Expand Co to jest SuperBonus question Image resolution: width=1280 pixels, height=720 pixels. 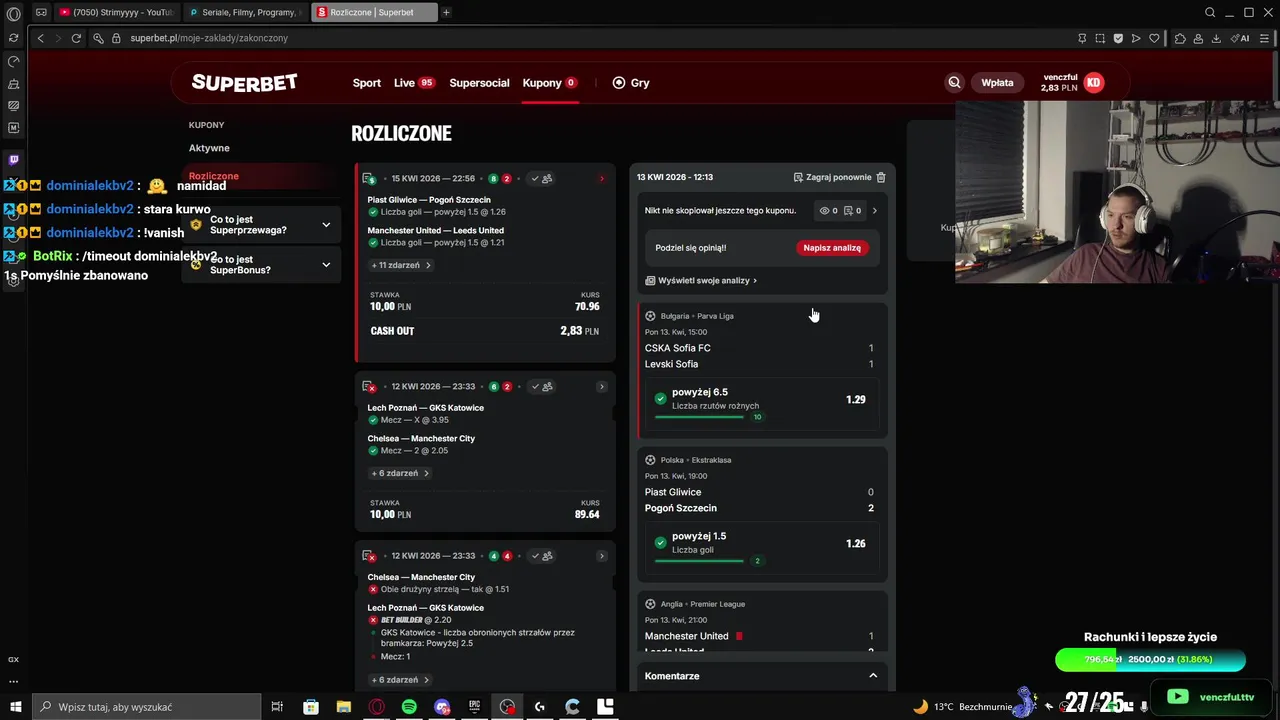point(261,265)
